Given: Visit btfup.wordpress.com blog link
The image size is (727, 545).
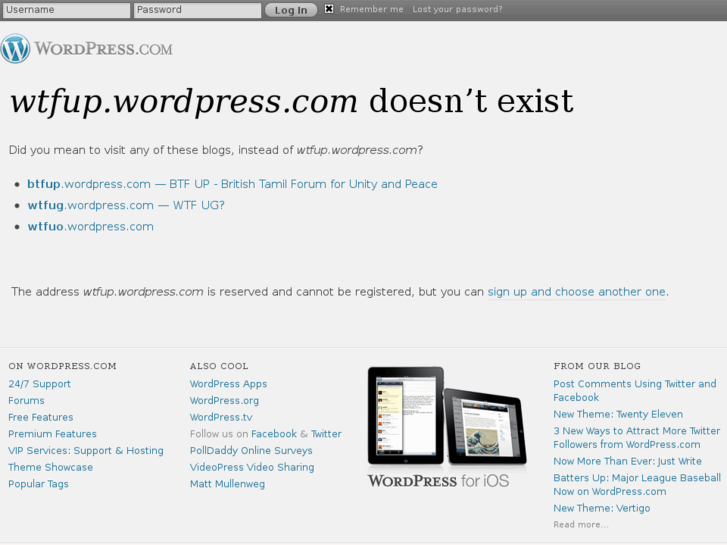Looking at the screenshot, I should (x=232, y=184).
